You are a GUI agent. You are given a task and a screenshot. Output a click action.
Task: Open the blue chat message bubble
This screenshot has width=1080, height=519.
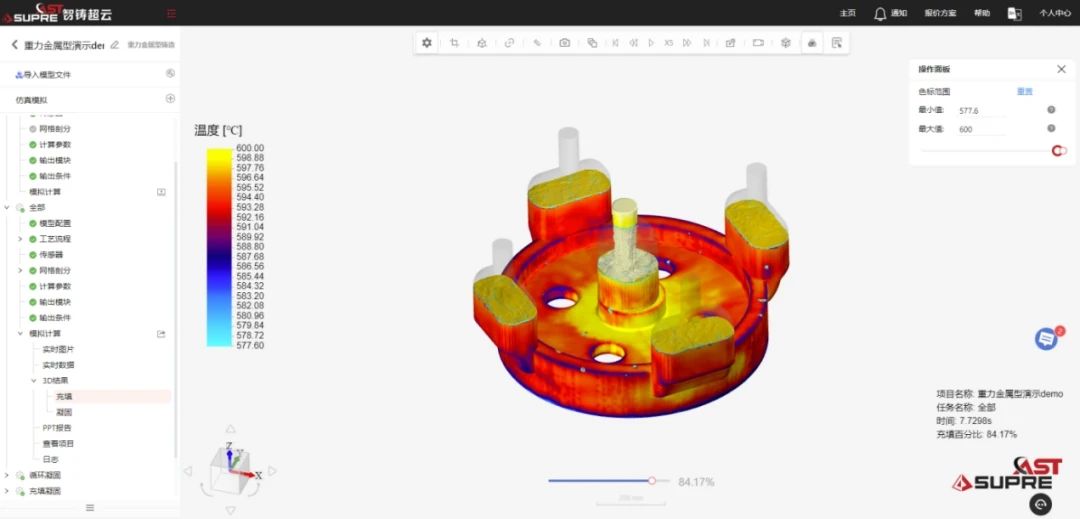click(x=1046, y=339)
